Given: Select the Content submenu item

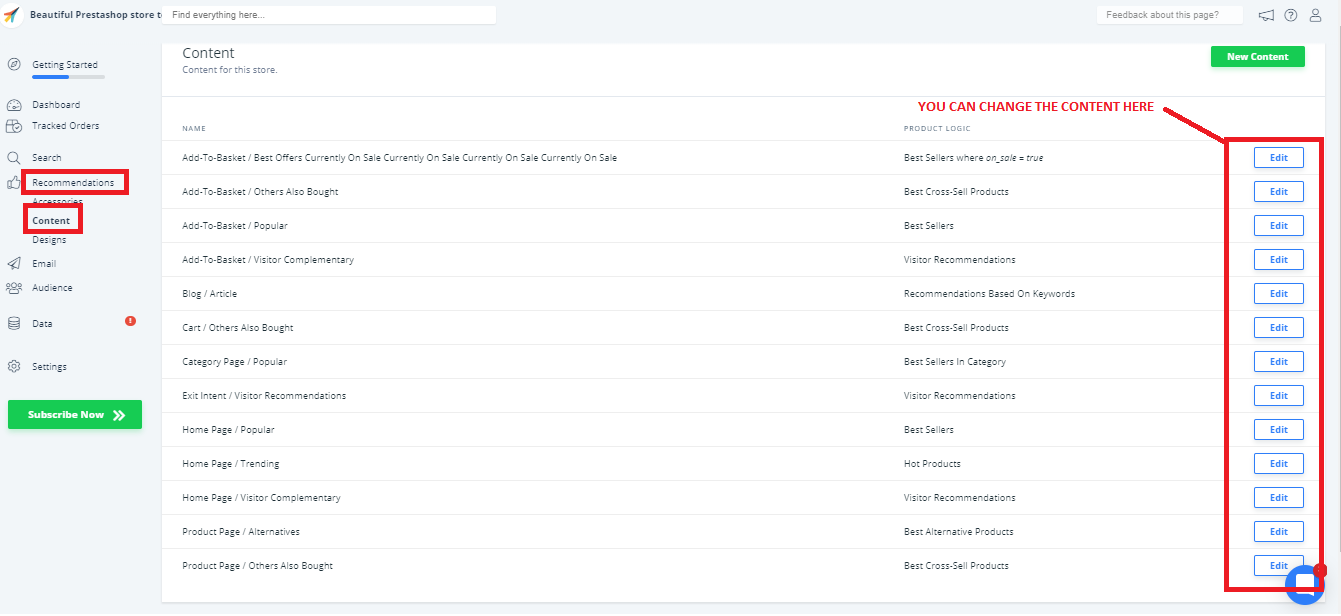Looking at the screenshot, I should point(51,221).
